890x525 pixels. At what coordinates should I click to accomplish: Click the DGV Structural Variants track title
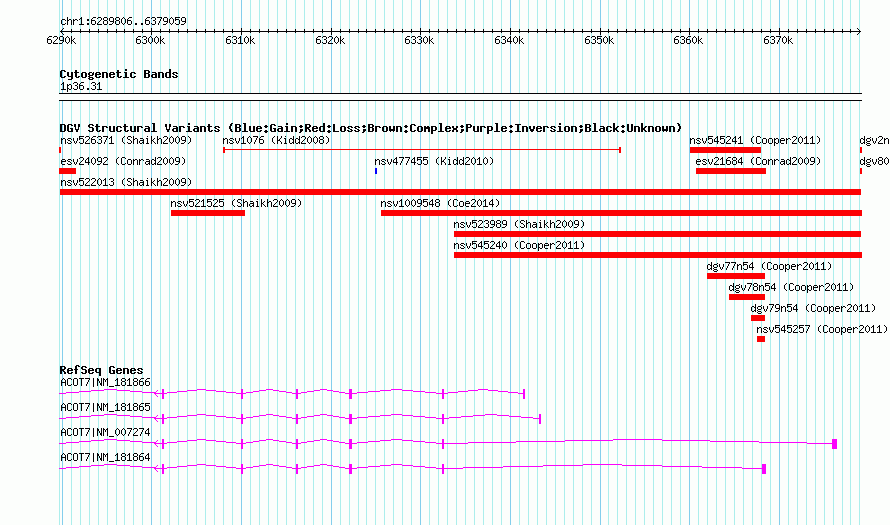click(x=370, y=128)
